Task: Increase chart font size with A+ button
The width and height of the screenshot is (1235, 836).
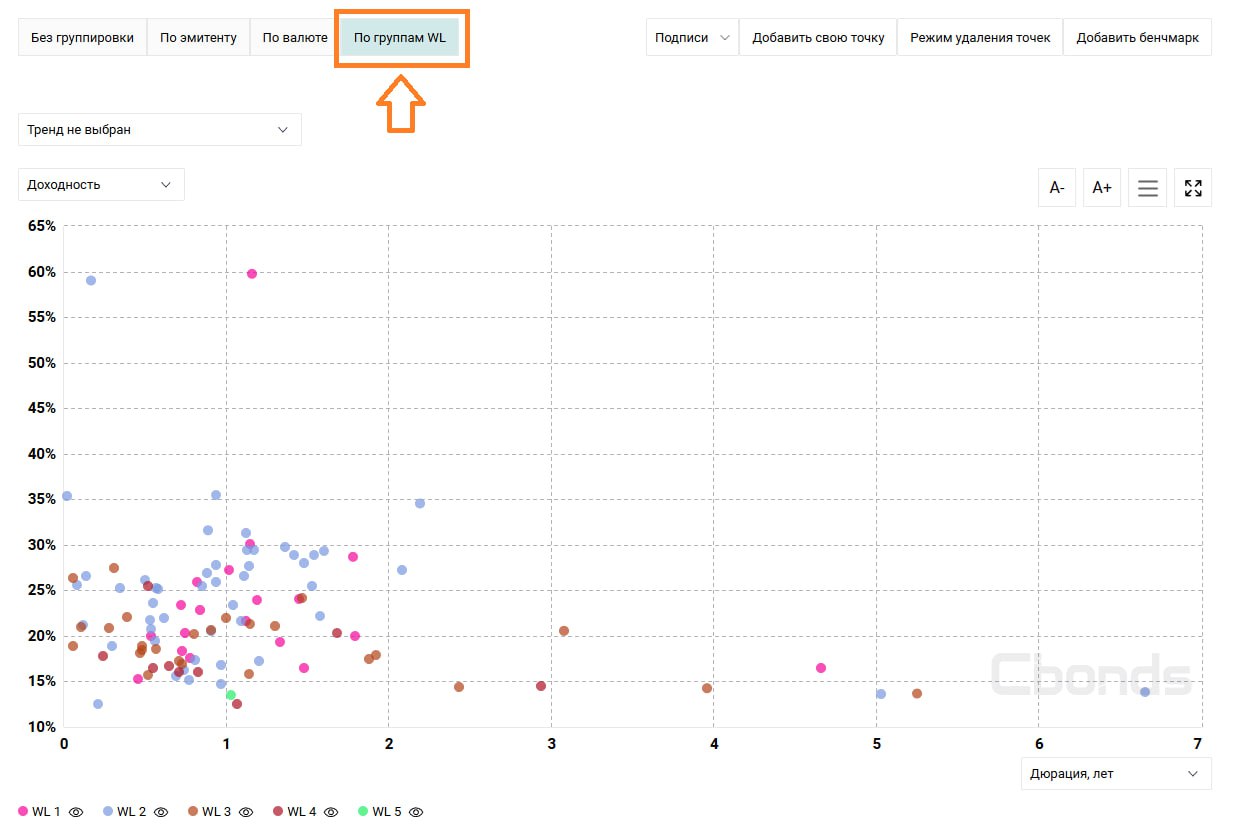Action: 1101,188
